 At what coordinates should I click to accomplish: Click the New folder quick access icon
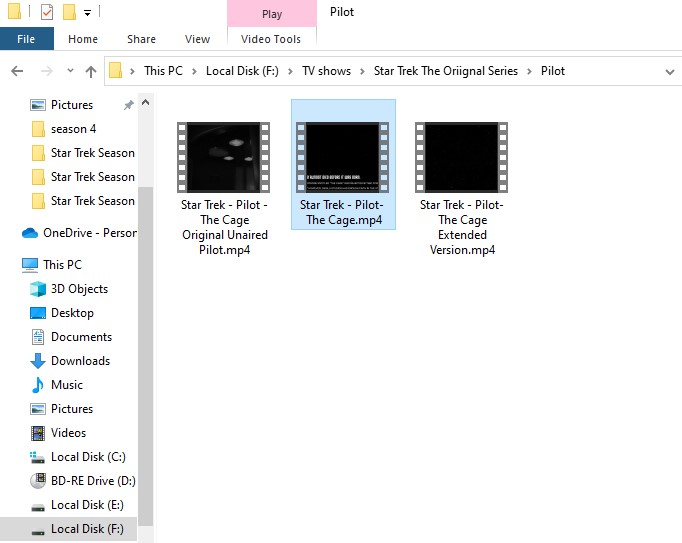coord(69,12)
